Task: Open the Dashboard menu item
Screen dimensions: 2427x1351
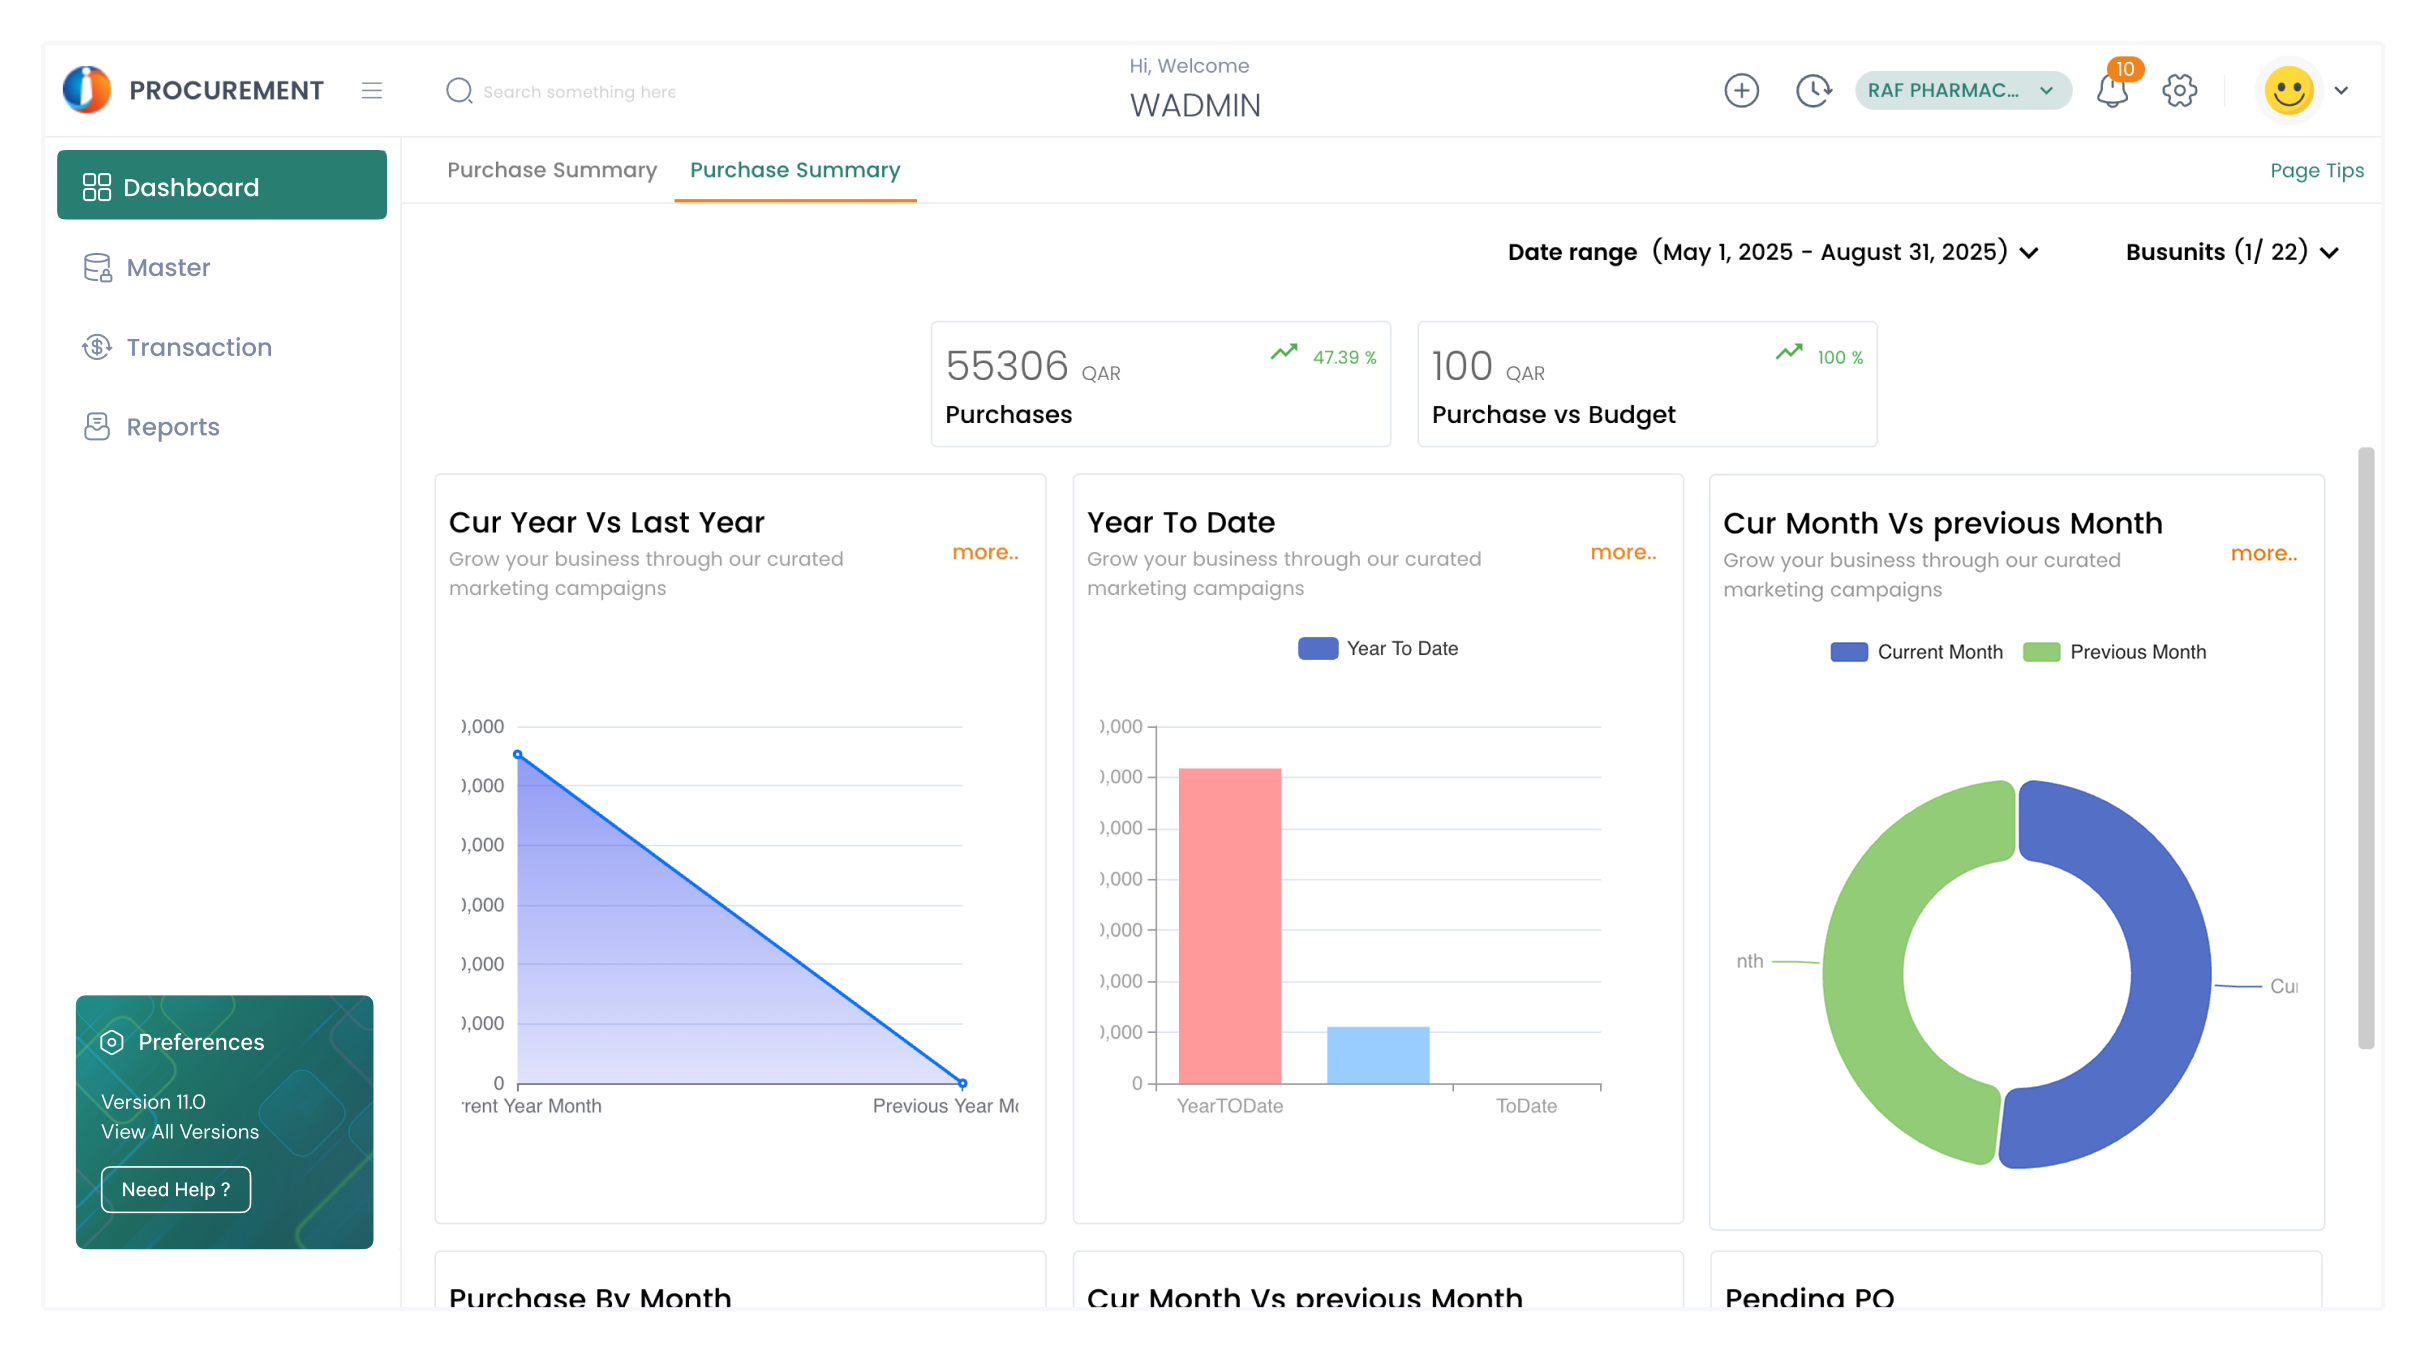Action: click(222, 185)
